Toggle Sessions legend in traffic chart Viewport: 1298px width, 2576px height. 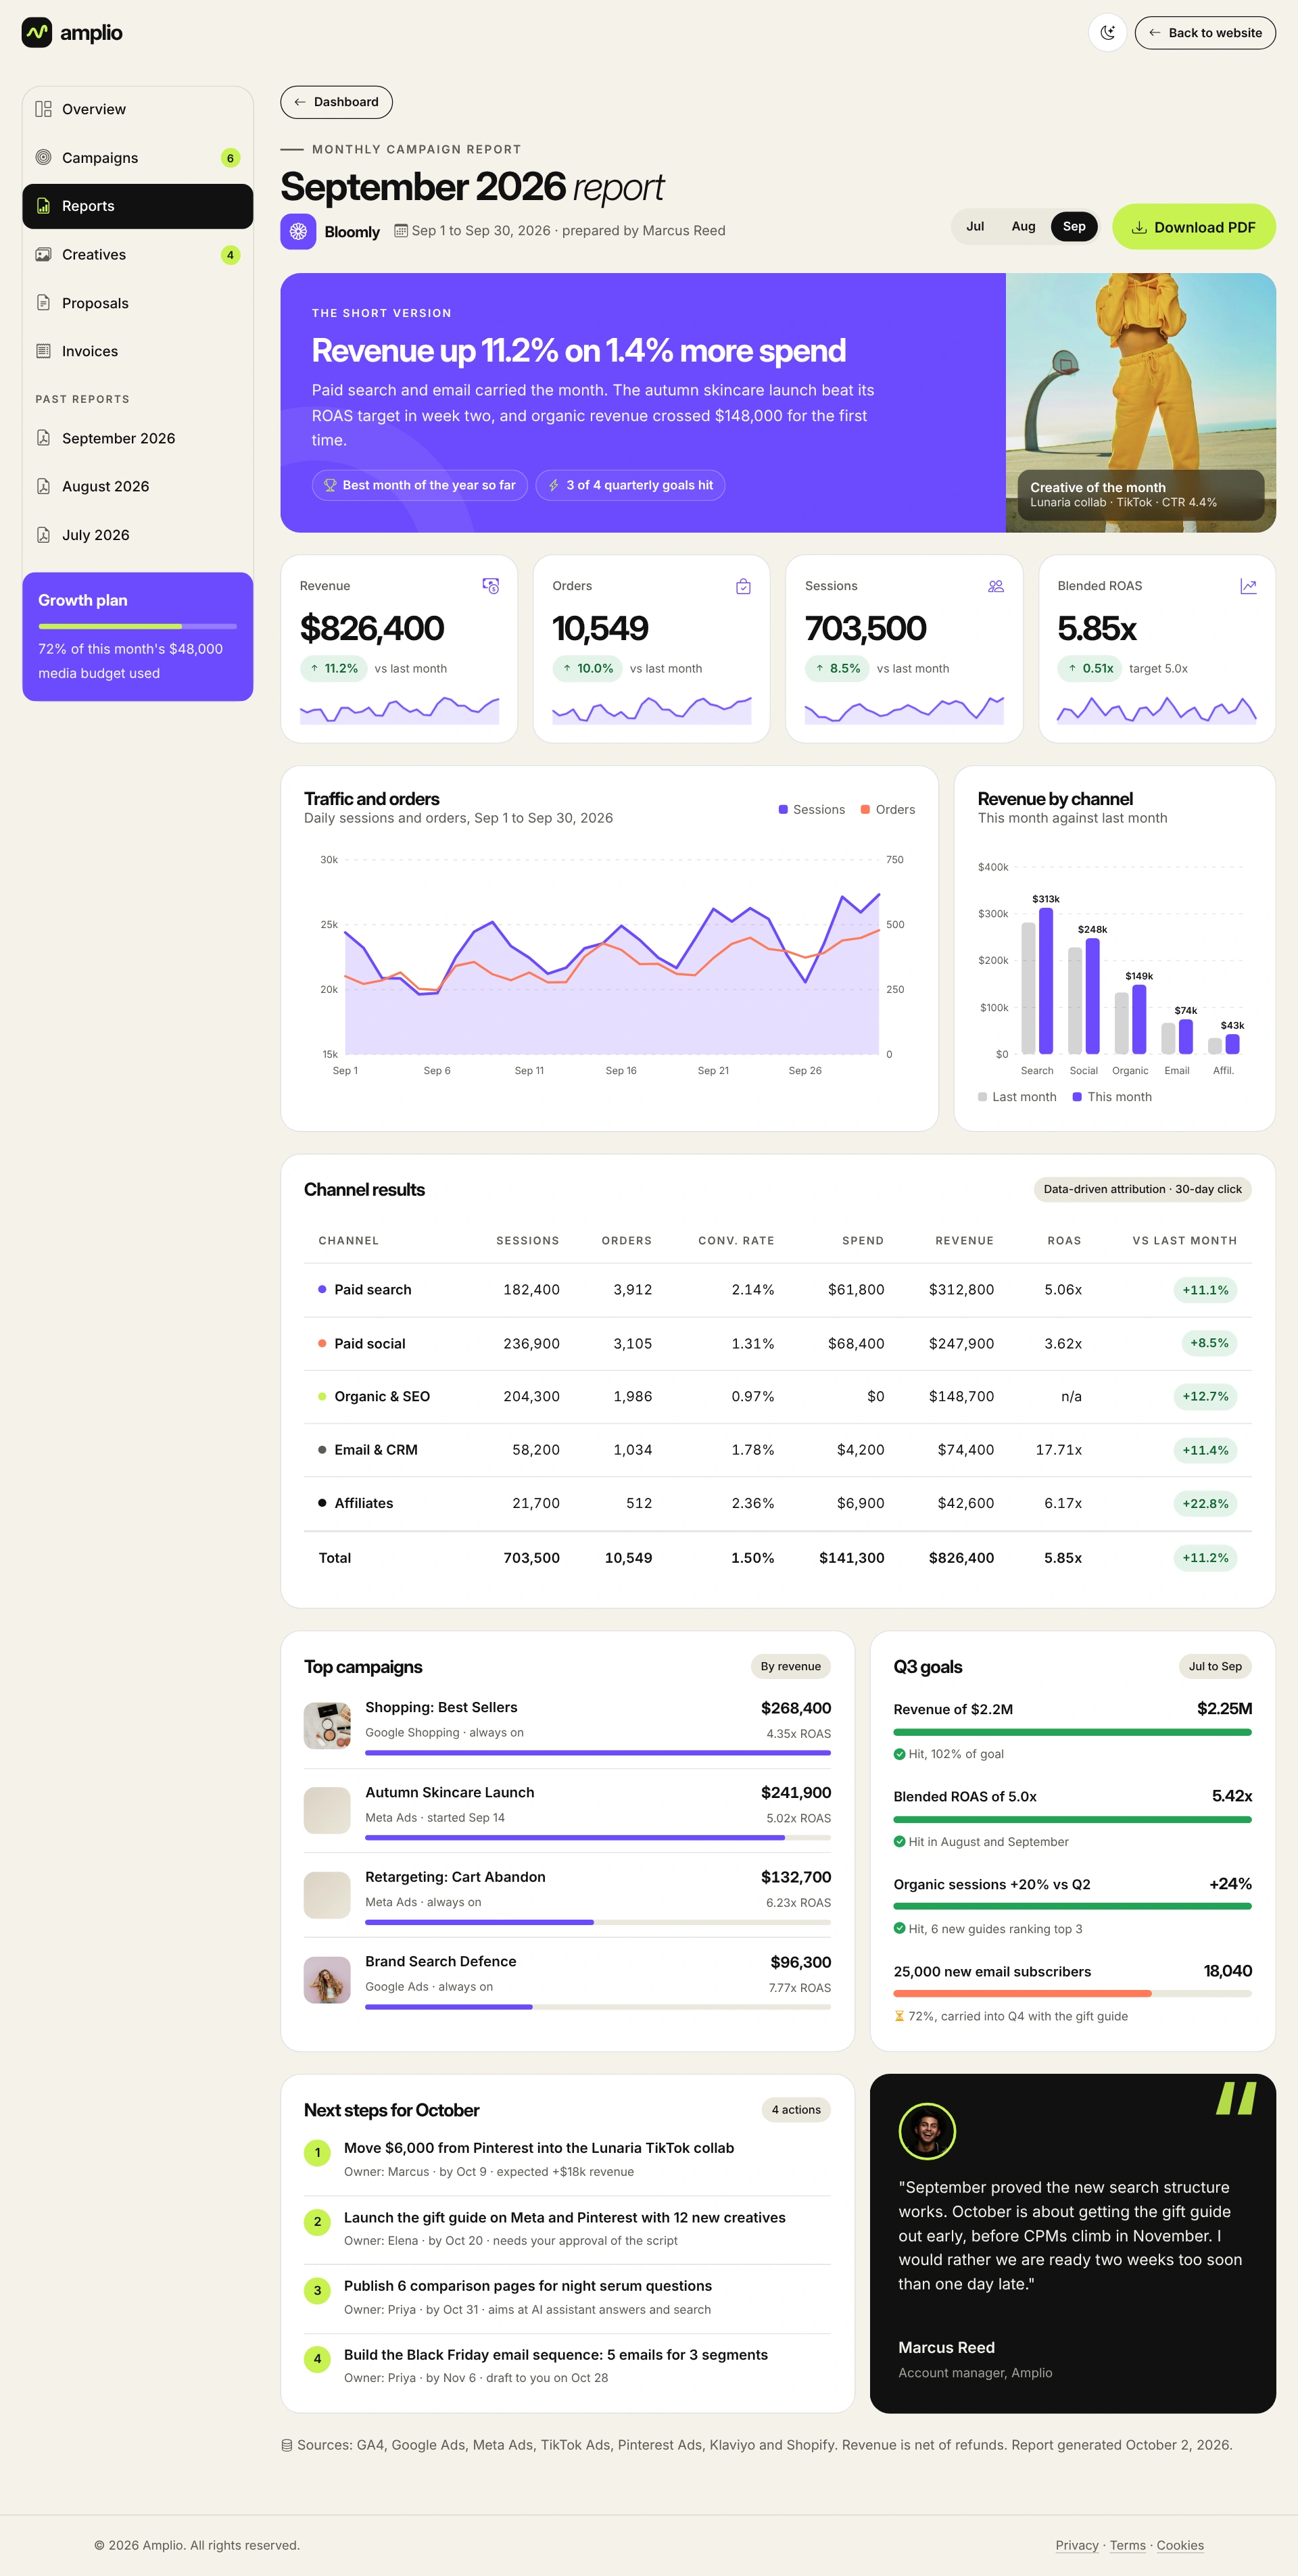coord(812,810)
